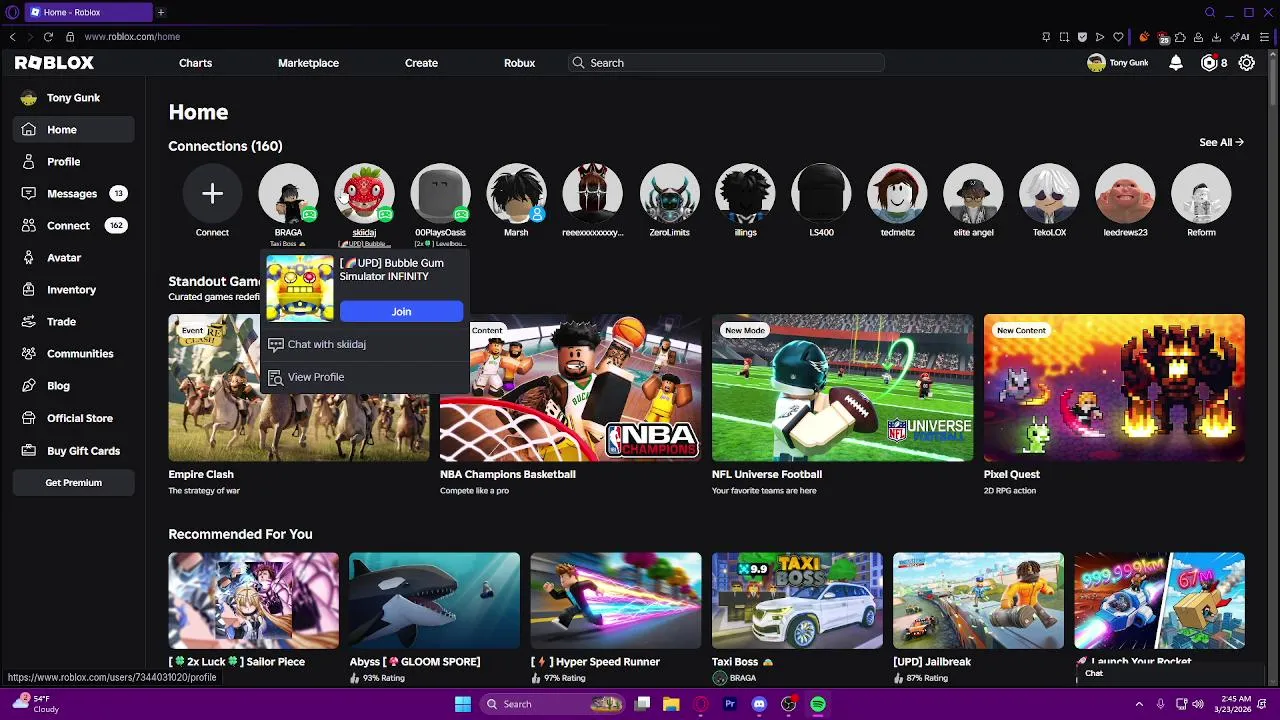Click the Blog icon in sidebar
Screen dimensions: 1280x720
tap(28, 386)
